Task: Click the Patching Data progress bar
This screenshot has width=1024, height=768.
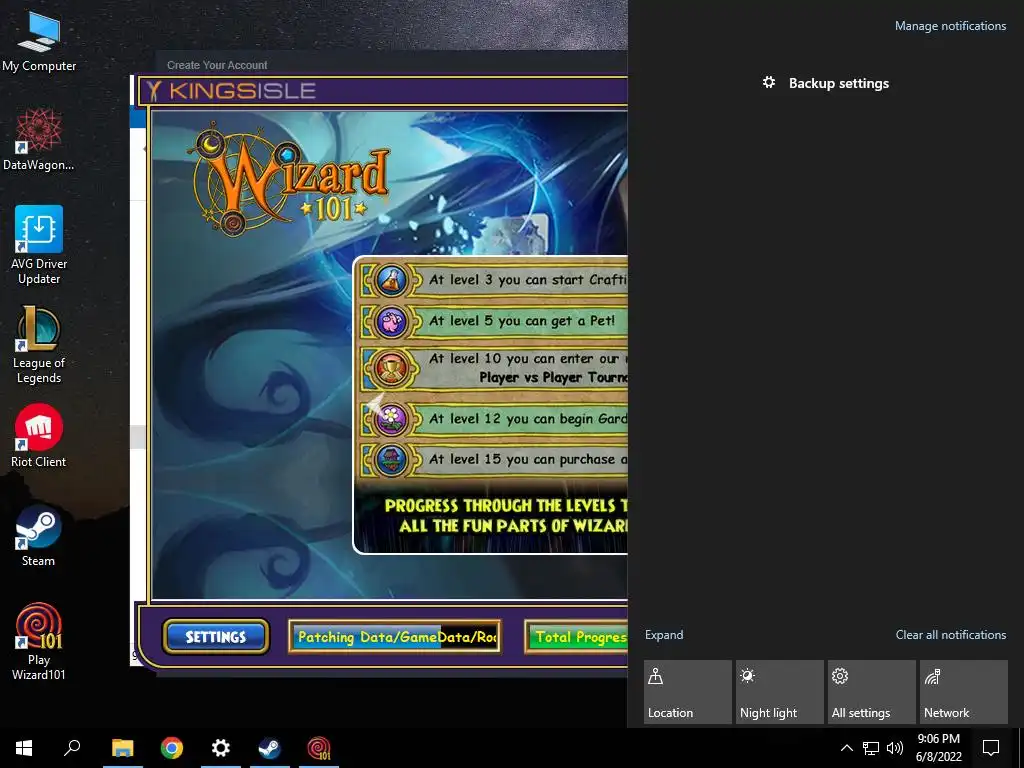Action: 394,637
